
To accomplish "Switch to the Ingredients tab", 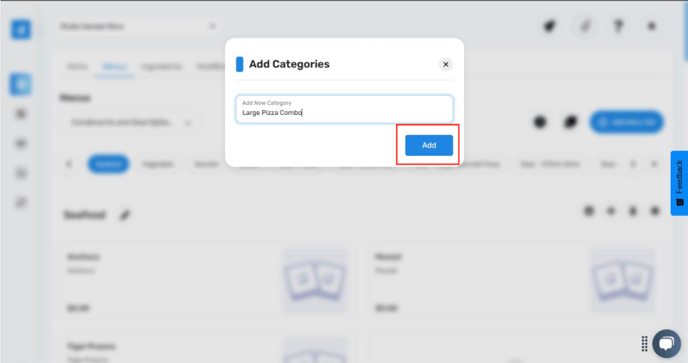I will coord(161,67).
